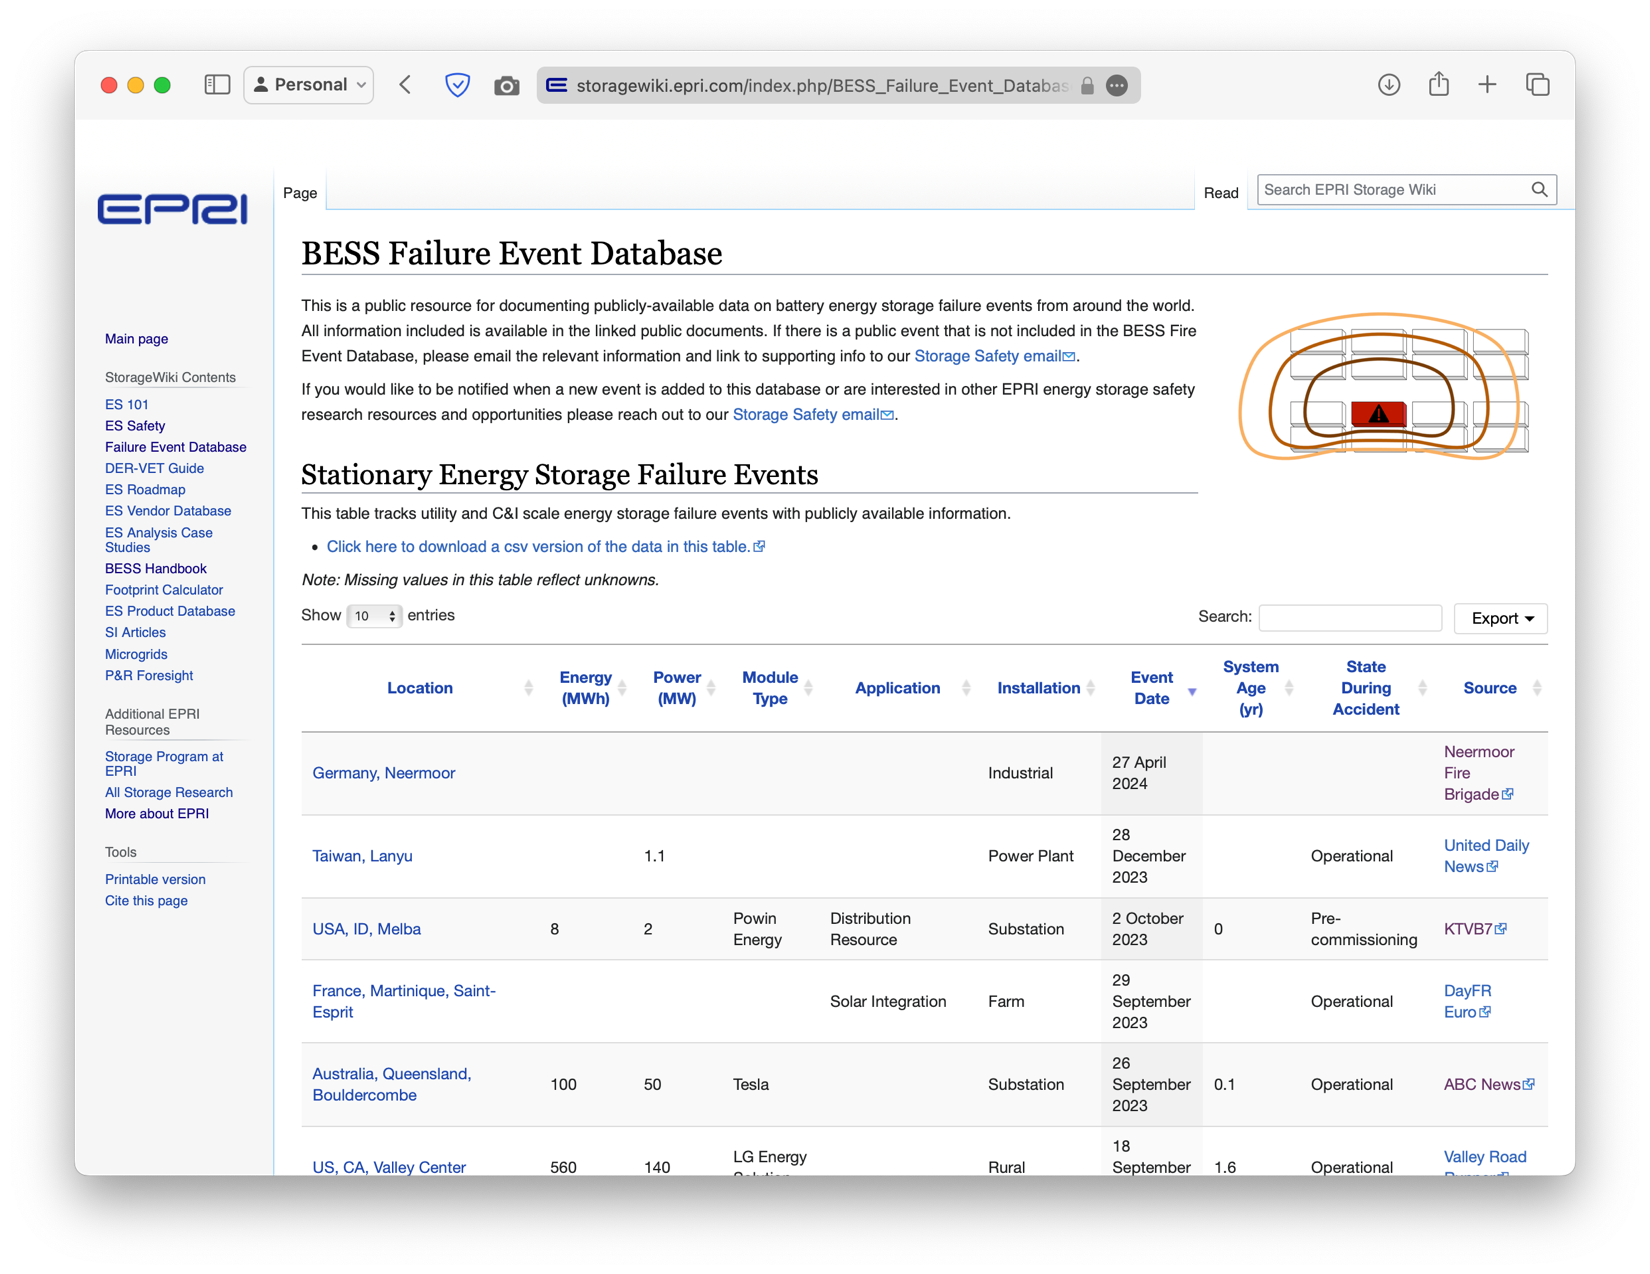Sort table by Energy (MWh) column
Viewport: 1650px width, 1274px height.
tap(585, 688)
